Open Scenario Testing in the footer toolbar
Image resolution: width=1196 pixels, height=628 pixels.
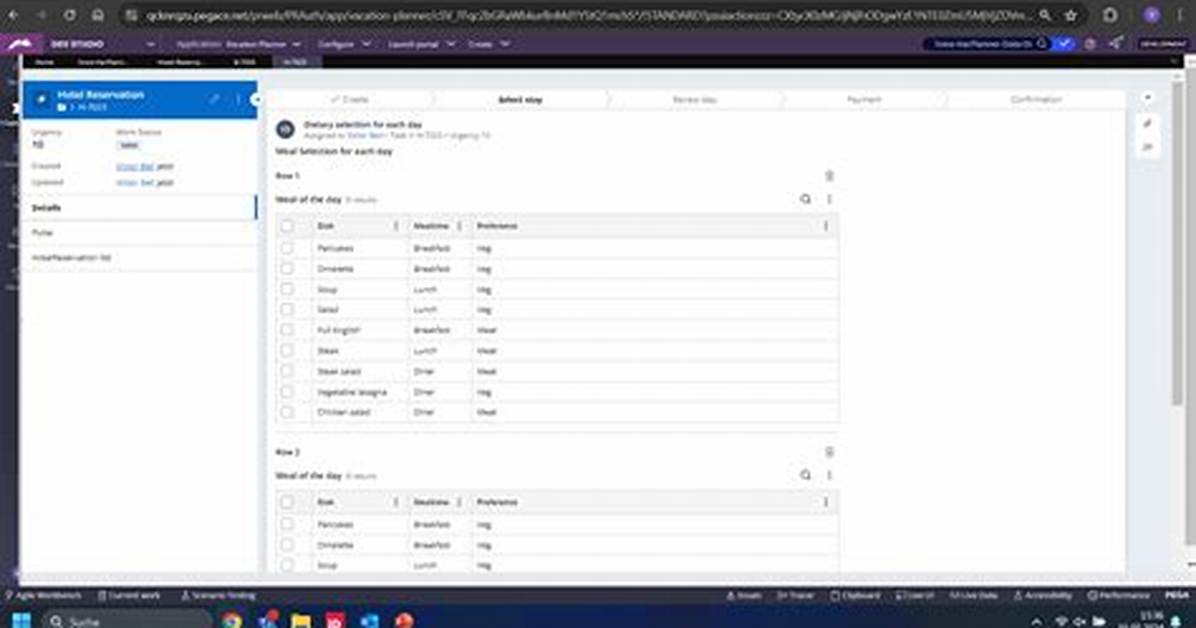(218, 595)
